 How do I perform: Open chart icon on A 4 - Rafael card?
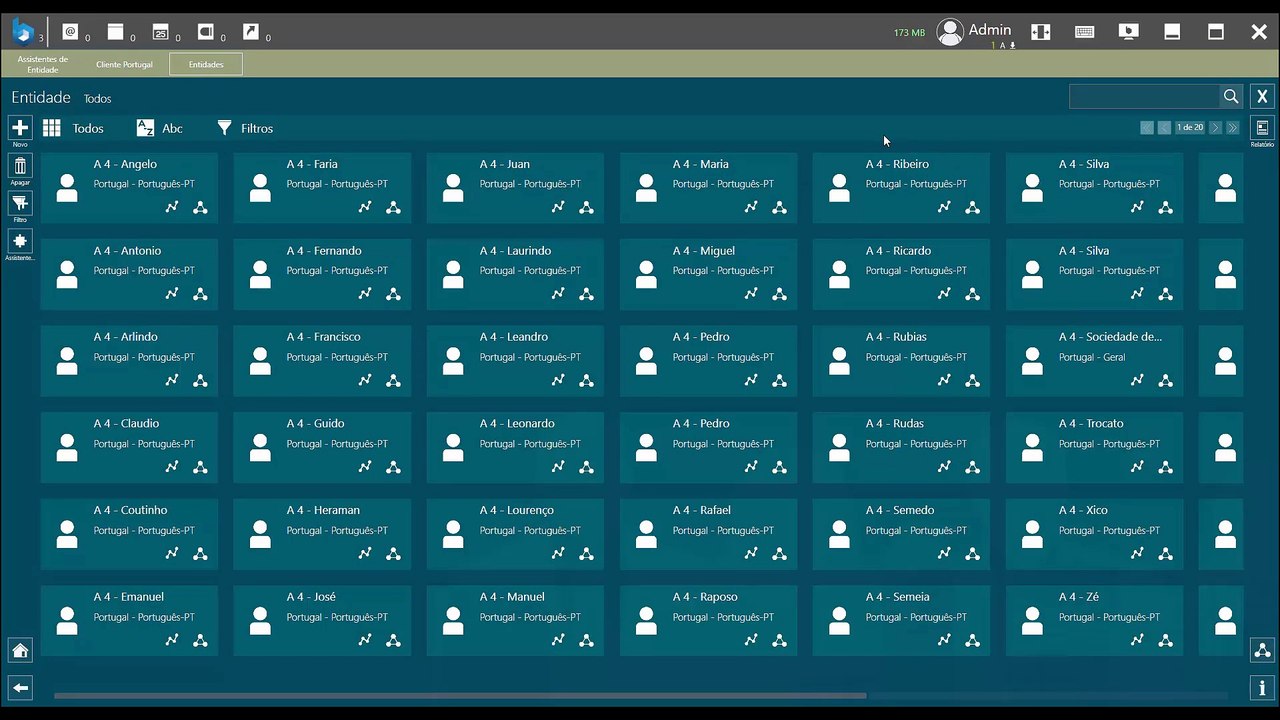[751, 553]
